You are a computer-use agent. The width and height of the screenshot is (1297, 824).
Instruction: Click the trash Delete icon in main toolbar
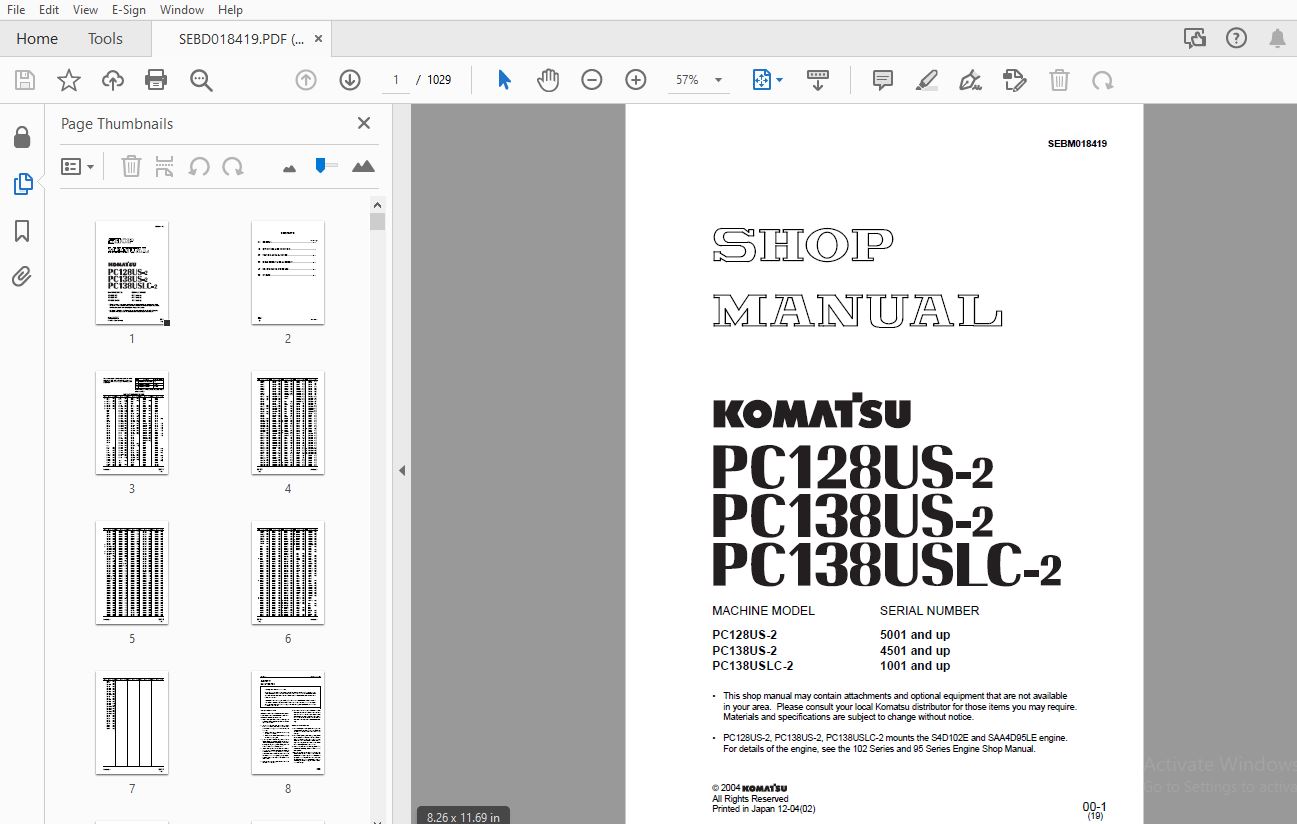1059,80
